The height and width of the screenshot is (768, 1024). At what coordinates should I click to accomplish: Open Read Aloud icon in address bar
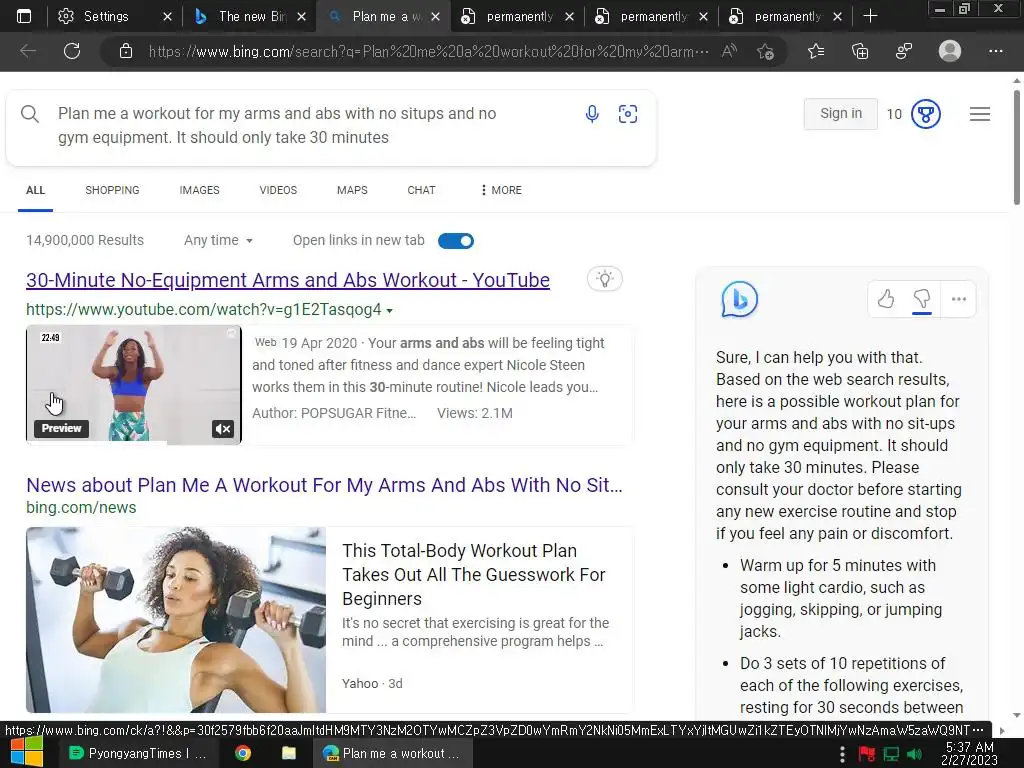point(729,51)
